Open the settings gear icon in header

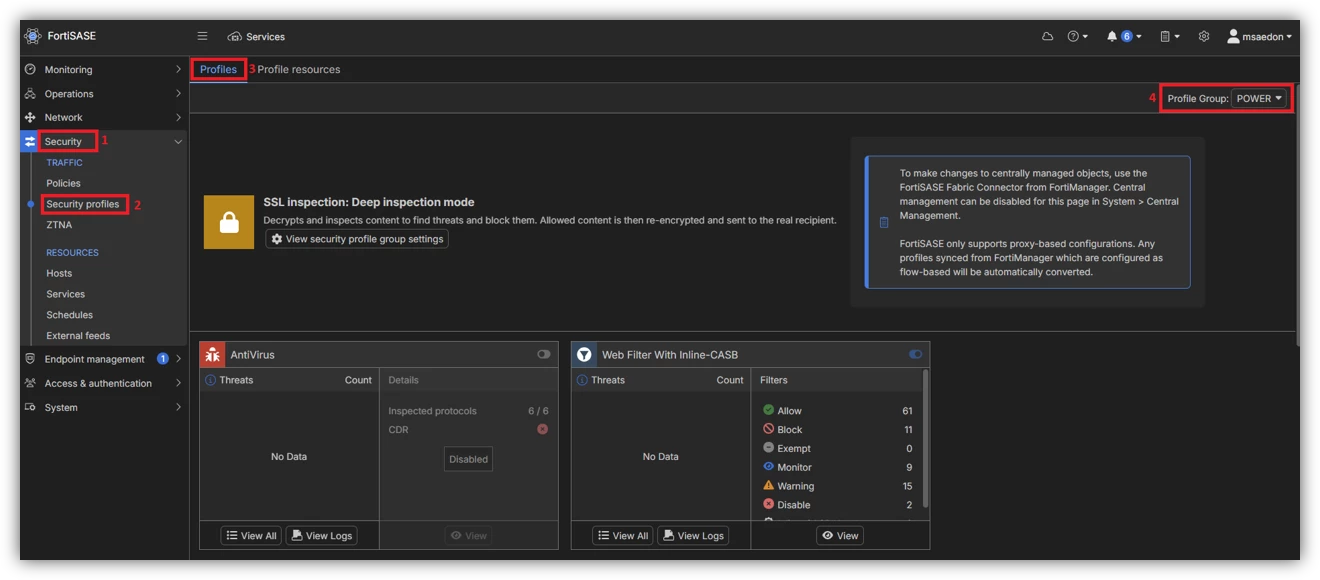tap(1204, 36)
